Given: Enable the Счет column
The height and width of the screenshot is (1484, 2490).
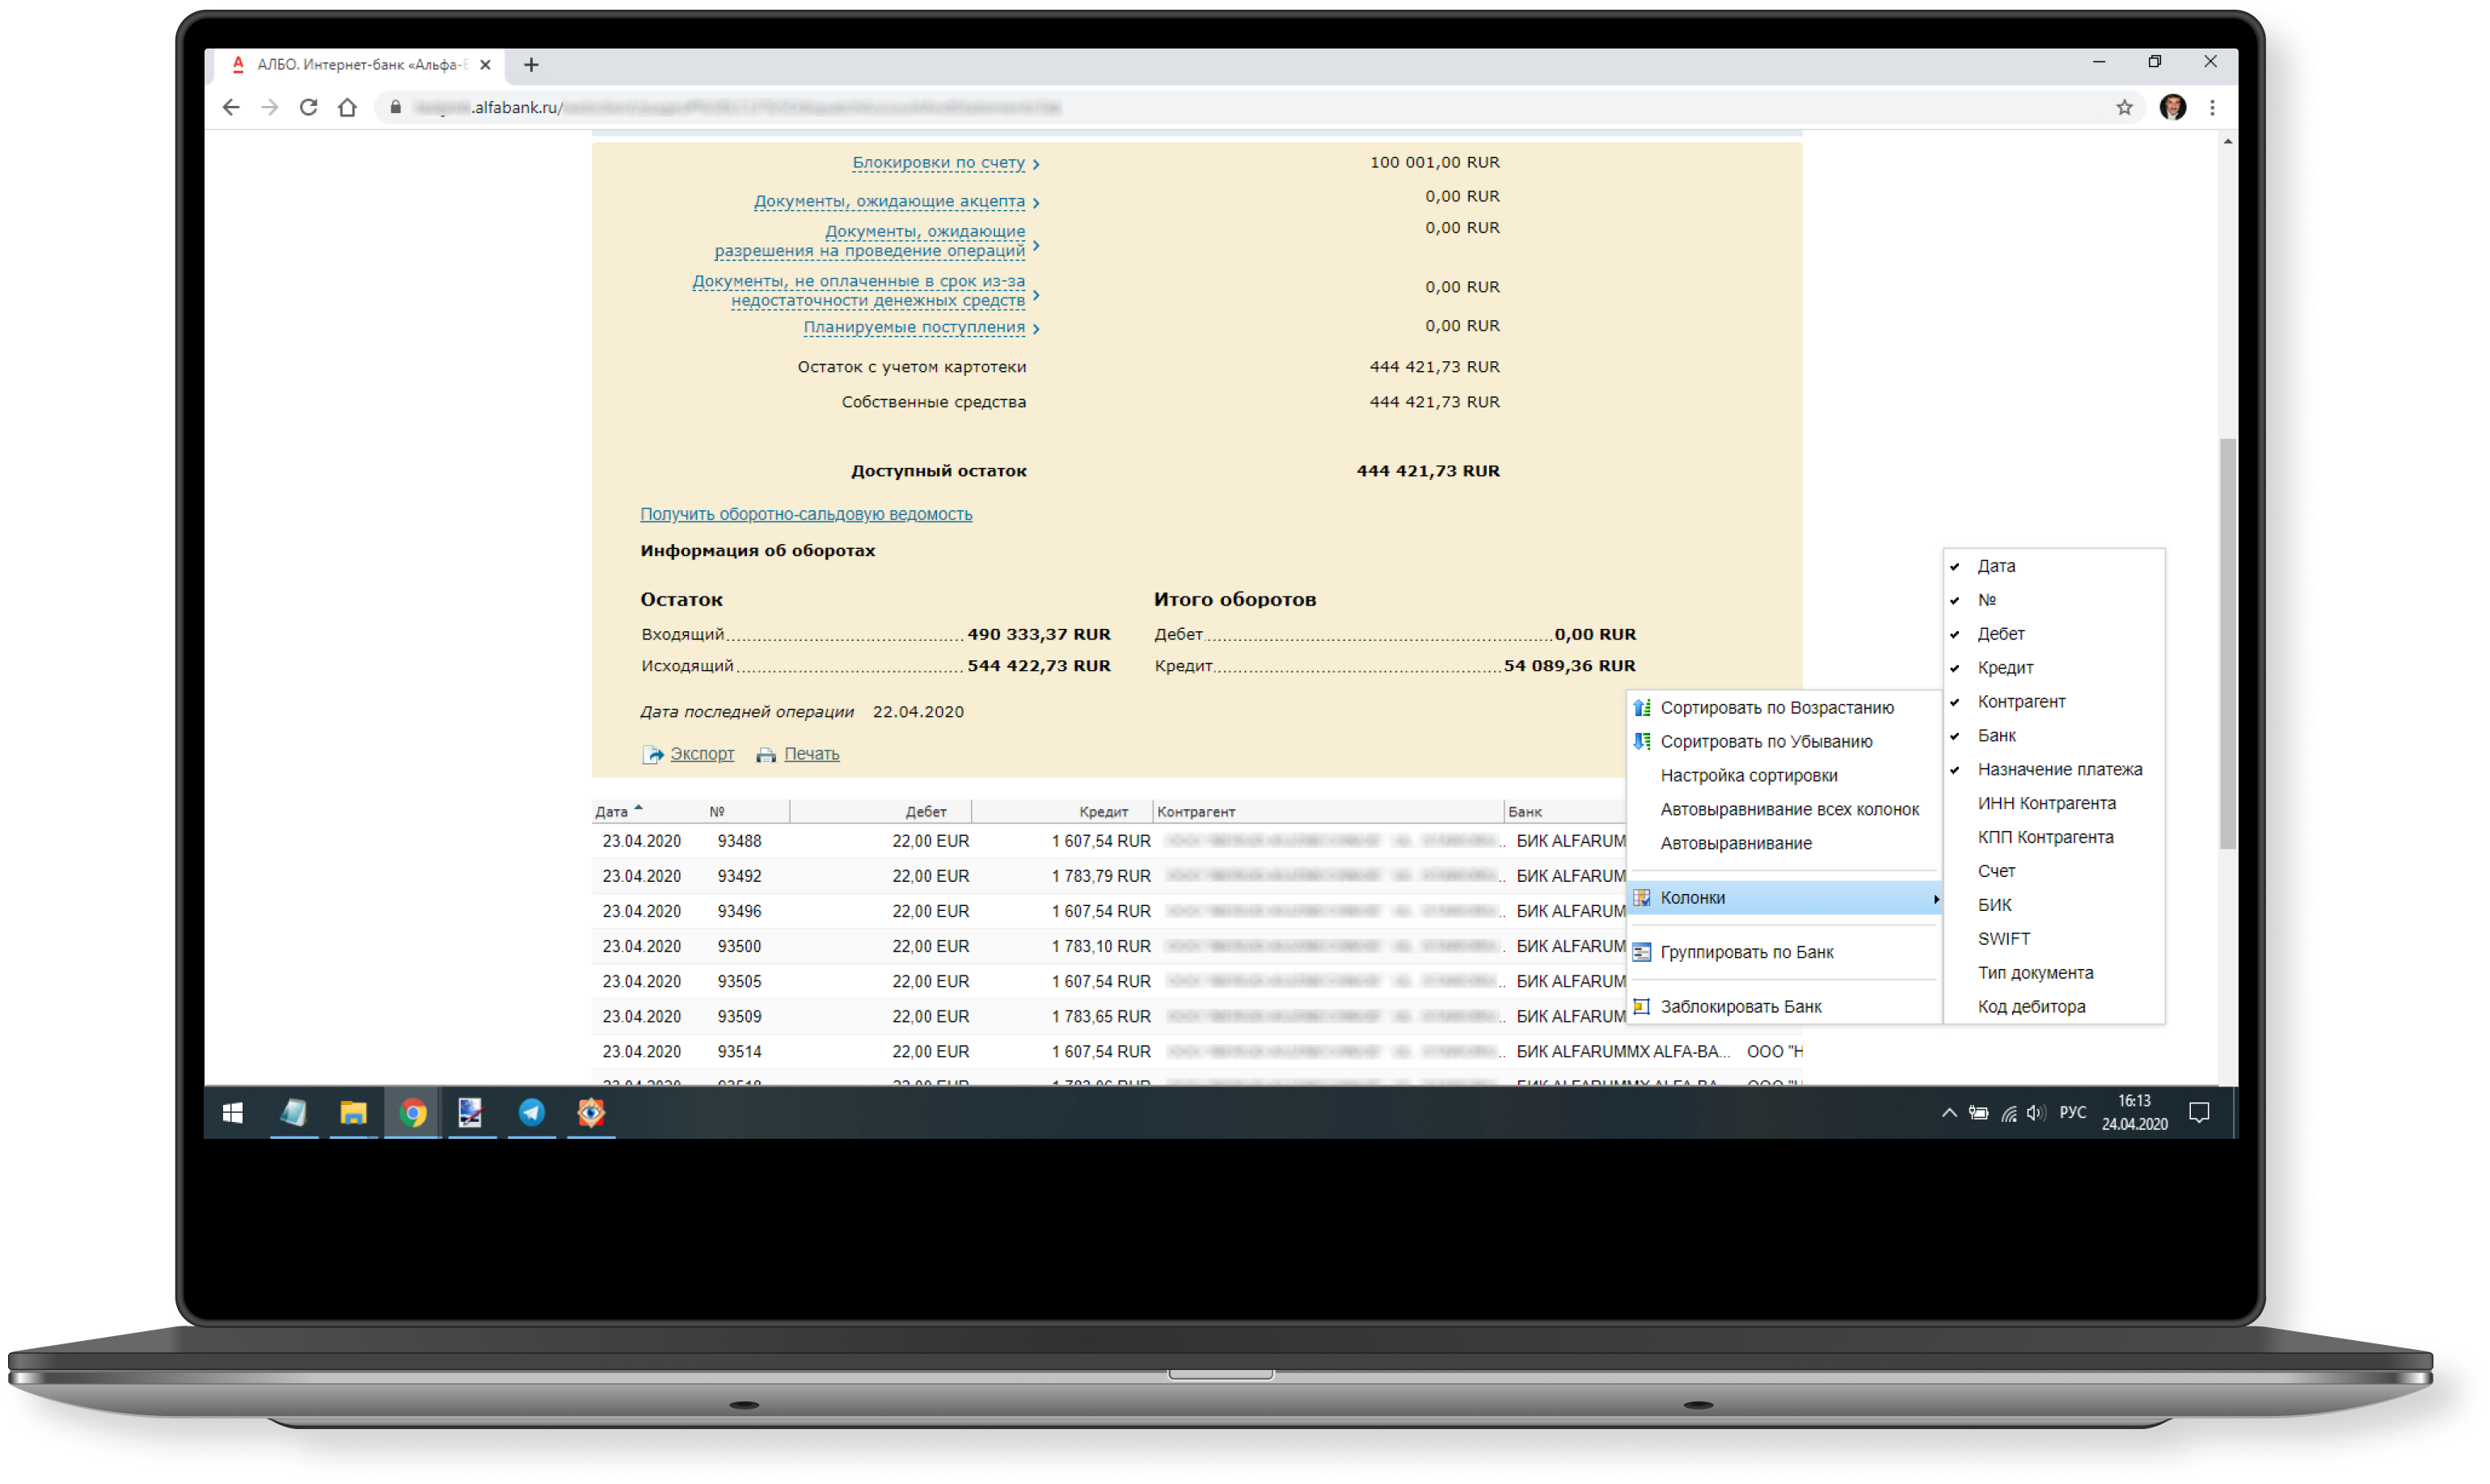Looking at the screenshot, I should coord(2053,873).
